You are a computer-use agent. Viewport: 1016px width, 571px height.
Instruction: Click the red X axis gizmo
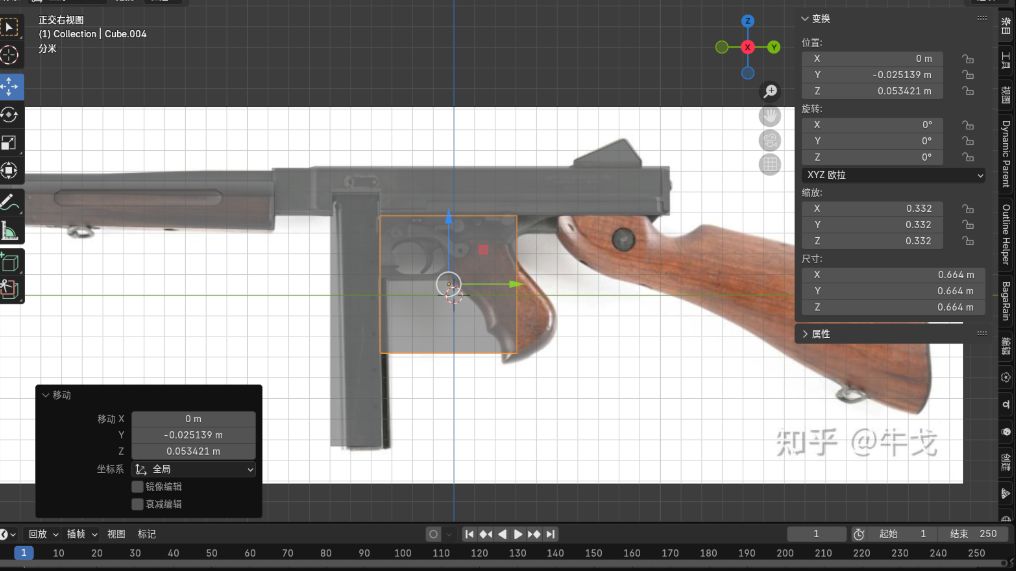[748, 47]
